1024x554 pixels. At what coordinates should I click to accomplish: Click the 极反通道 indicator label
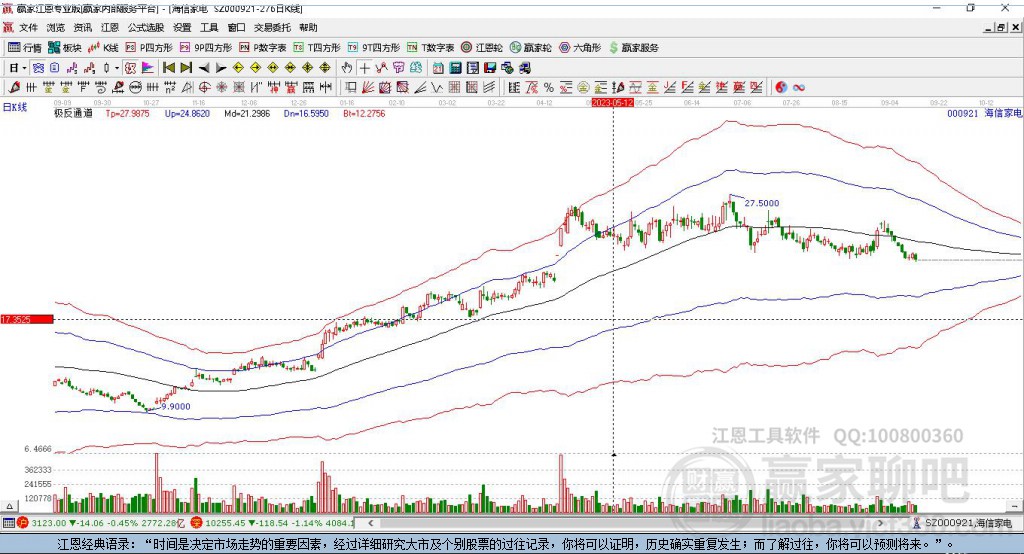(73, 114)
